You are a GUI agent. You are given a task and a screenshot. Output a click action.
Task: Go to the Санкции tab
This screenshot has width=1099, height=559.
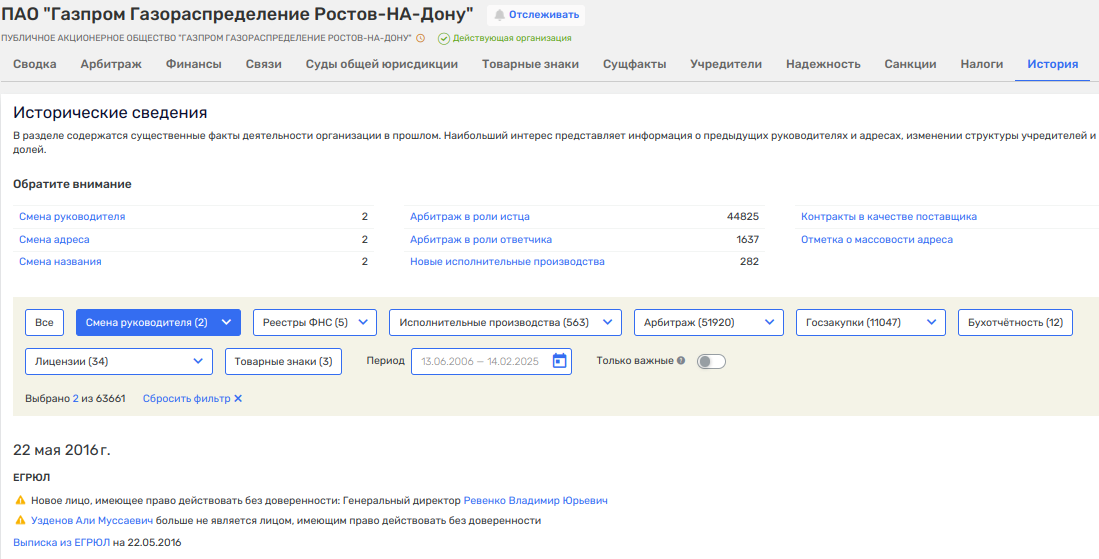pyautogui.click(x=910, y=64)
